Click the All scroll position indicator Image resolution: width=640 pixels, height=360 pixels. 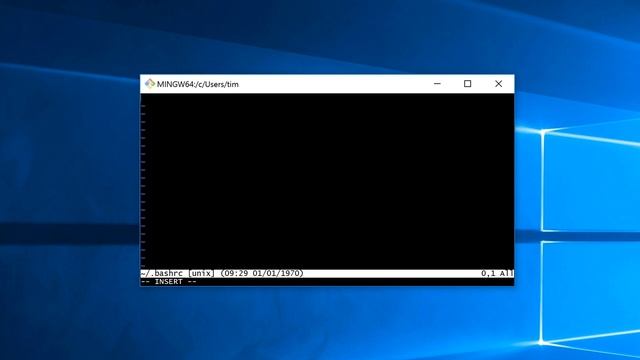click(506, 273)
